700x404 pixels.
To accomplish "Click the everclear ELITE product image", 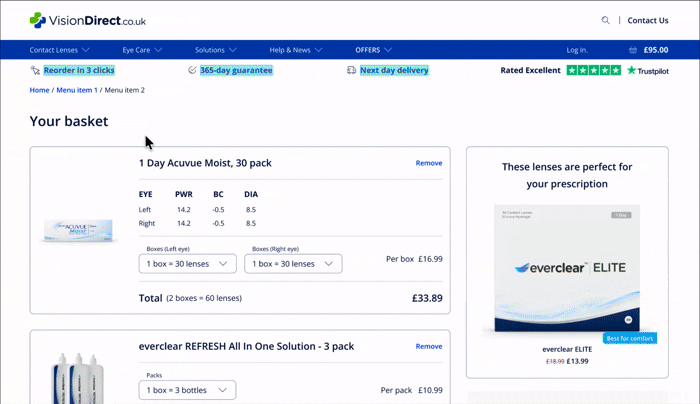I will [x=567, y=268].
